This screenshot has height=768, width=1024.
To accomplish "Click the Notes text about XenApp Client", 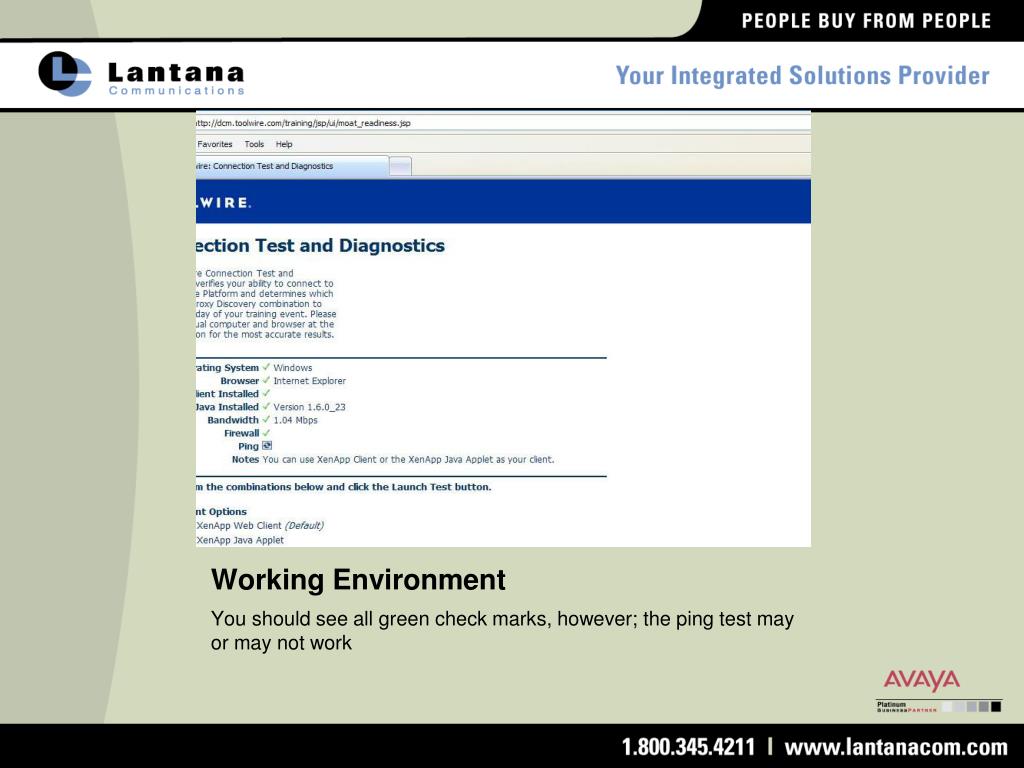I will pyautogui.click(x=408, y=460).
